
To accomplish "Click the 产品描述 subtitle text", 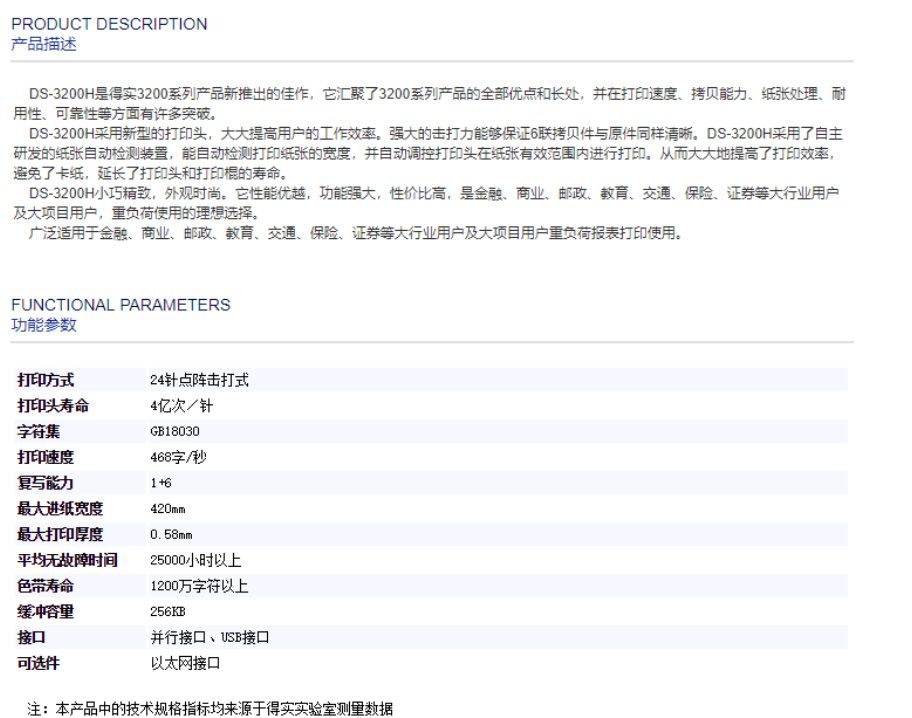I will point(43,44).
